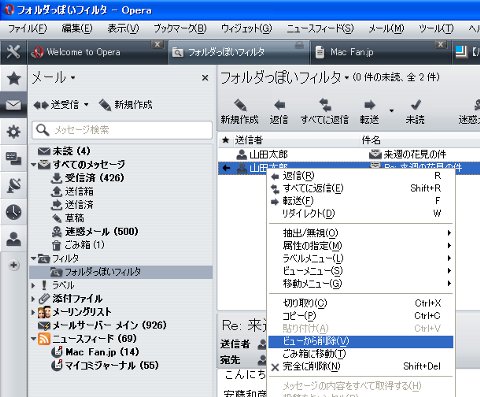Choose ごみ箱に移動(T) in context menu
The height and width of the screenshot is (397, 480).
coord(361,354)
